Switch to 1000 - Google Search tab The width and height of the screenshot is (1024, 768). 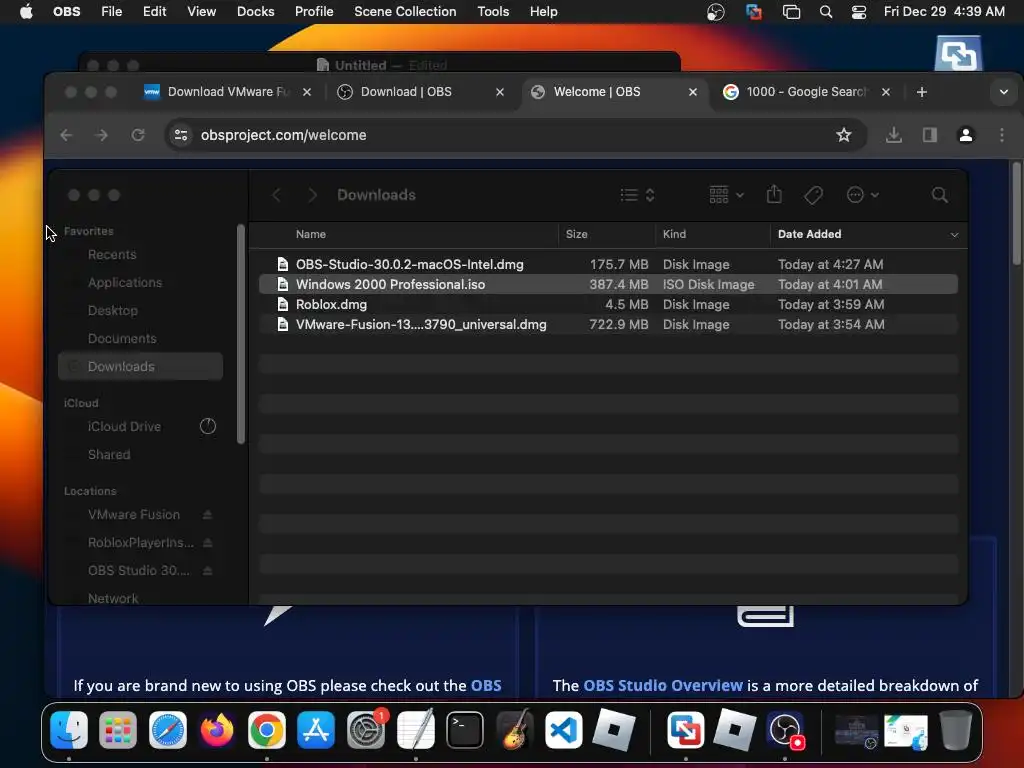(x=807, y=92)
